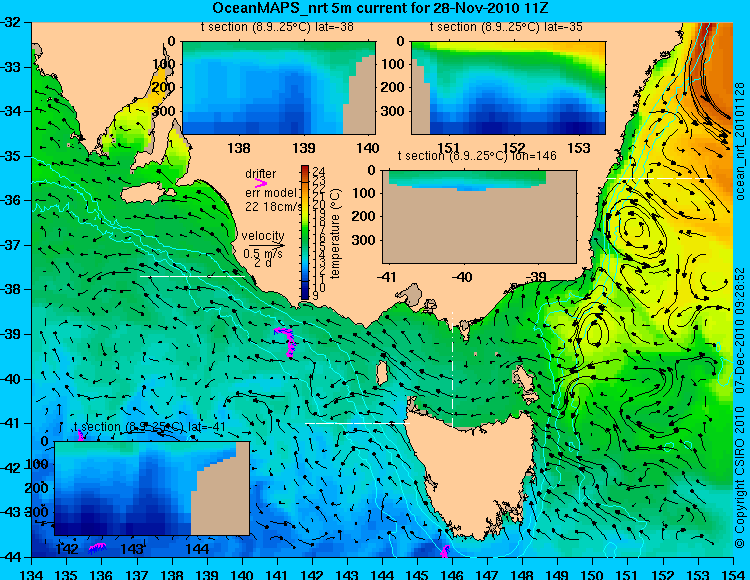Open the lat=-38 temperature section inset
Viewport: 750px width, 580px height.
coord(279,88)
